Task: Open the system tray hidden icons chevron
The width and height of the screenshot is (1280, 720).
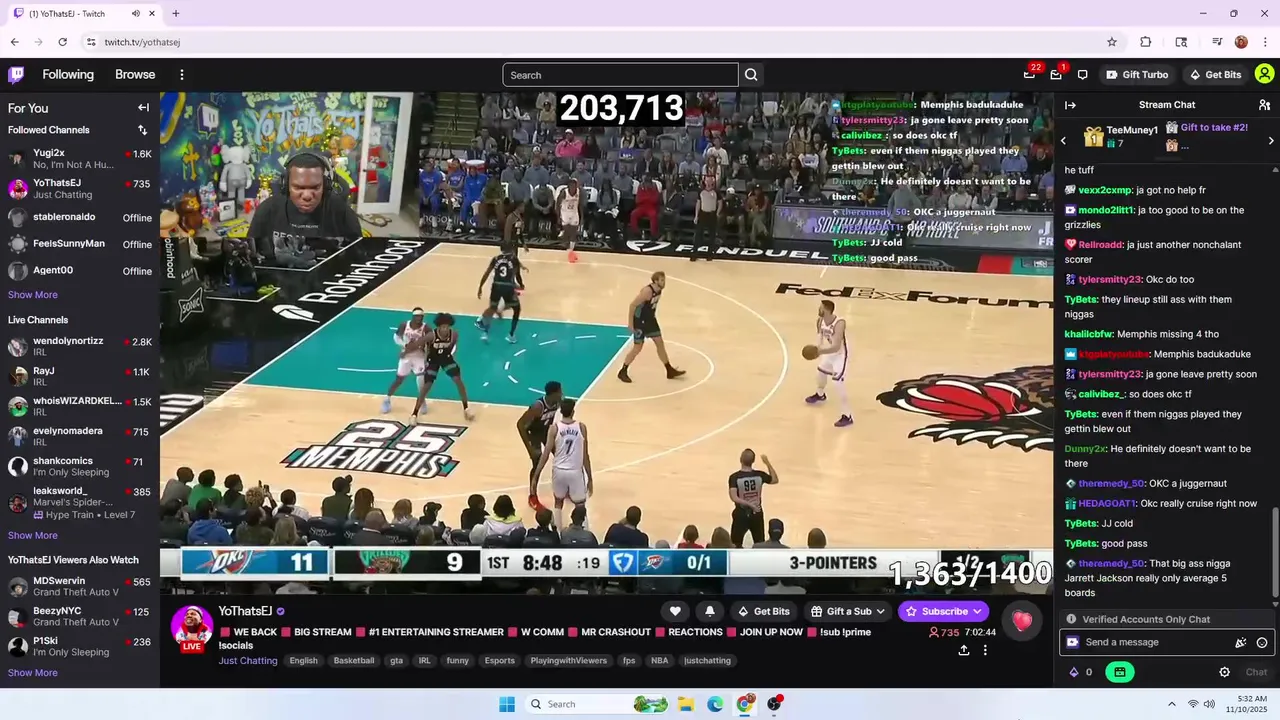Action: (1172, 704)
